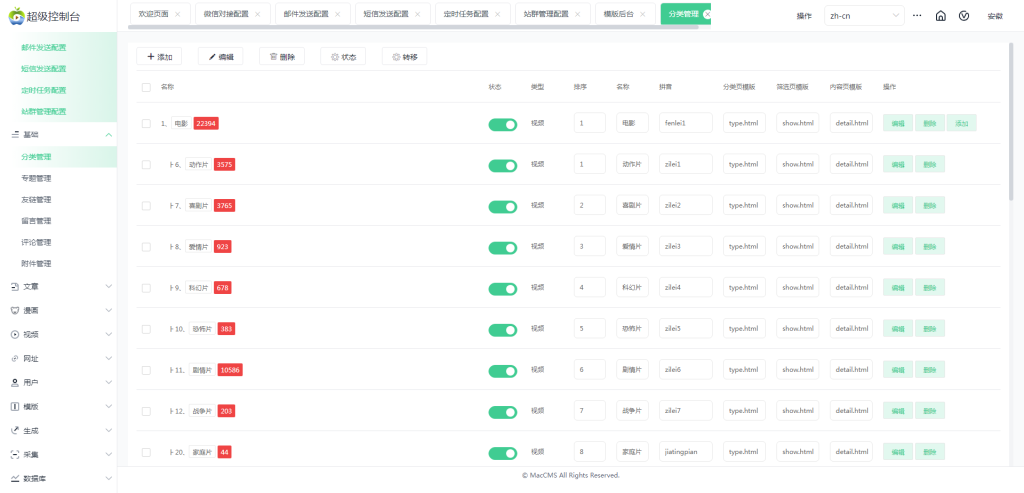Click the 数据库 chart icon in sidebar
The image size is (1024, 493).
coord(15,479)
